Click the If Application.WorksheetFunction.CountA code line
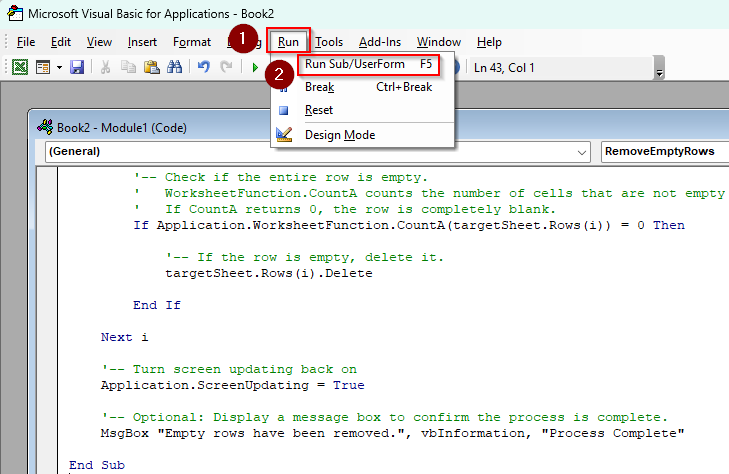This screenshot has width=729, height=474. 409,225
